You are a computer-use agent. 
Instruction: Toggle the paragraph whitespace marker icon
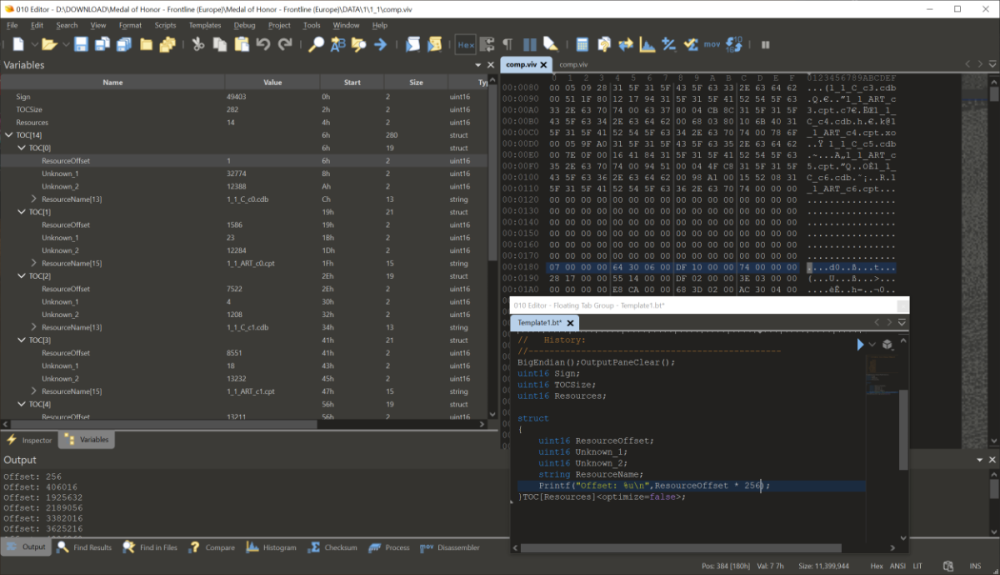(x=508, y=44)
